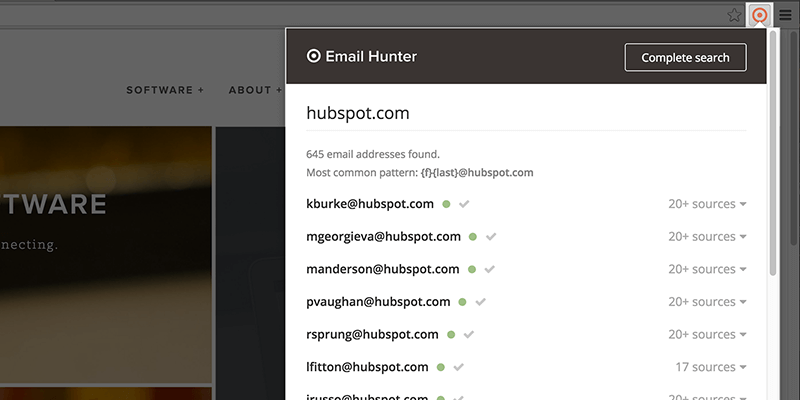Expand sources for manderson@hubspot.com
The height and width of the screenshot is (400, 800).
(x=707, y=269)
